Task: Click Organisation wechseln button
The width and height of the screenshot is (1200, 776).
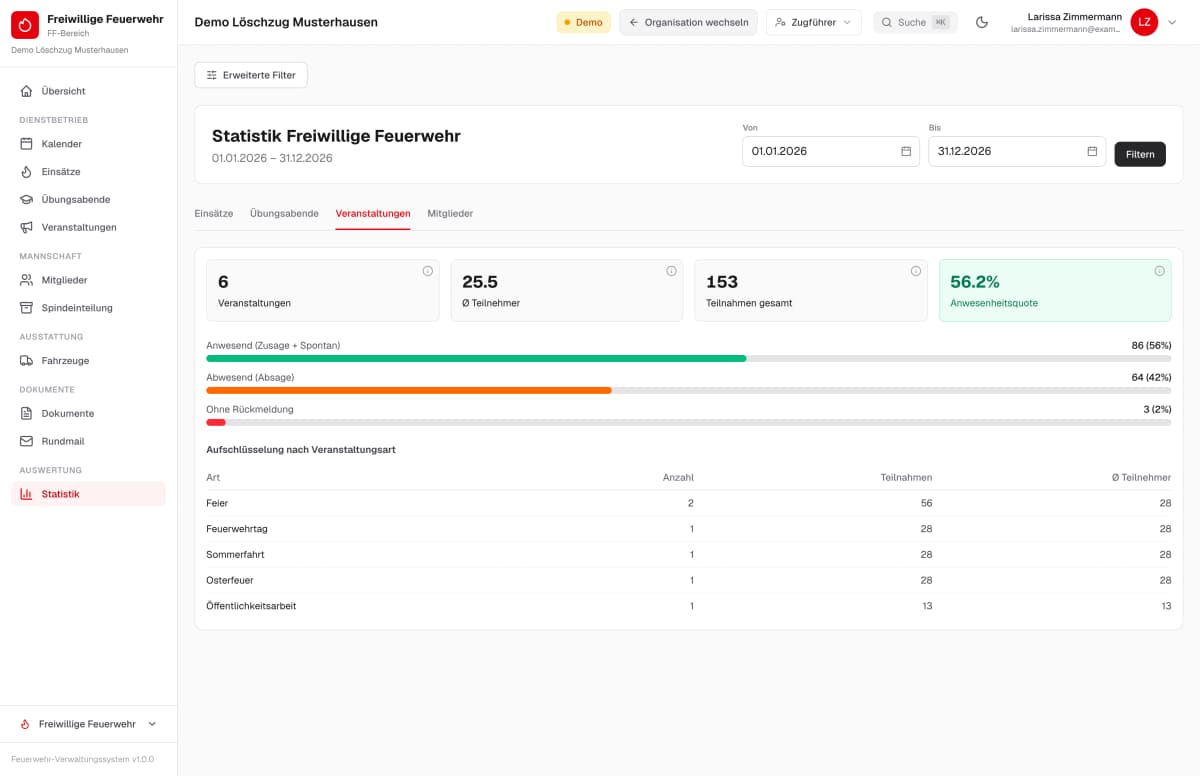Action: (688, 22)
